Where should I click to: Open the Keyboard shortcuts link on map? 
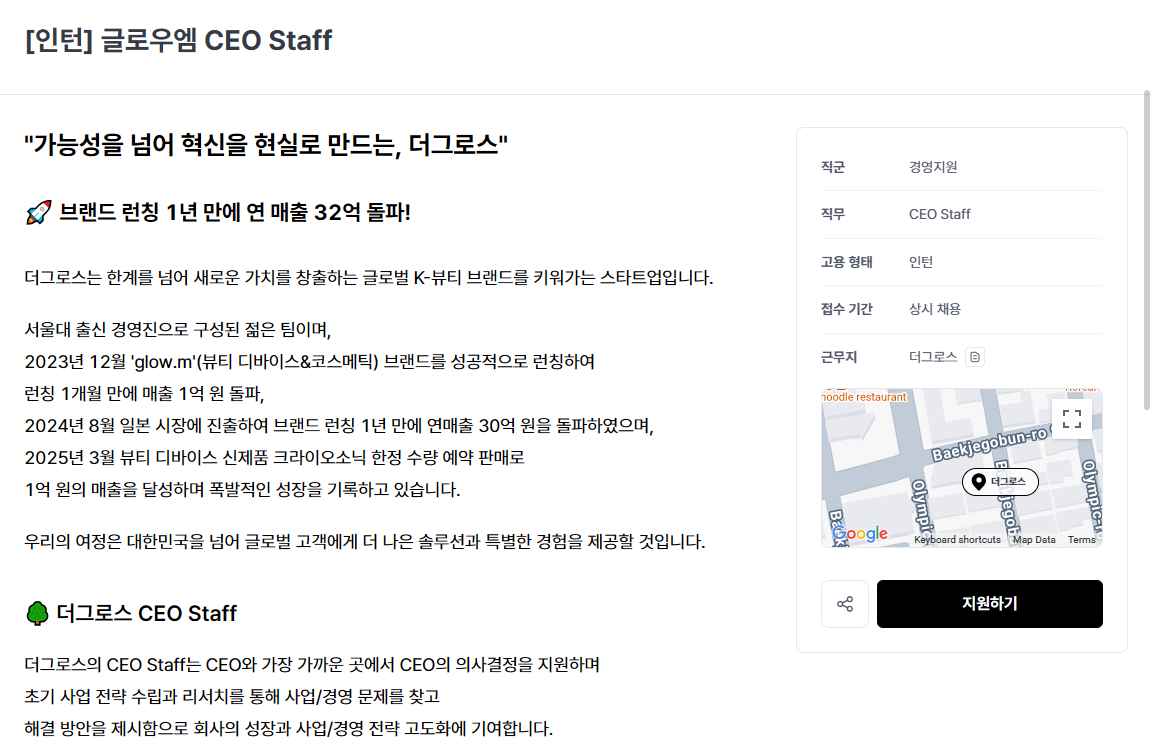(x=957, y=539)
